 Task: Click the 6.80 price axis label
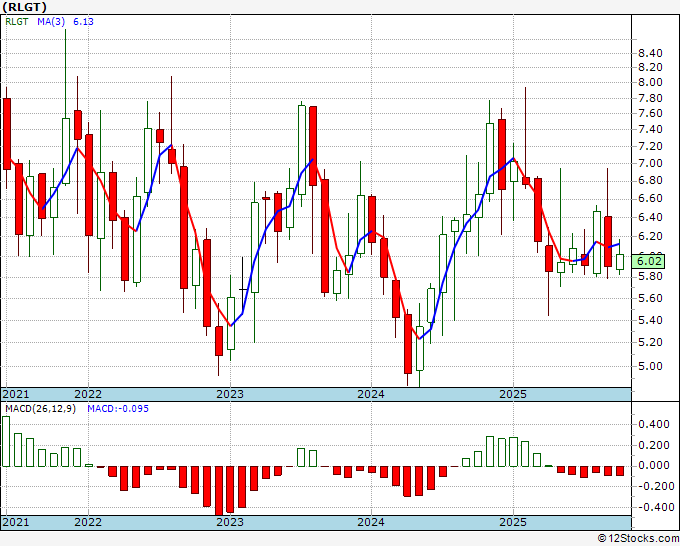tap(650, 181)
